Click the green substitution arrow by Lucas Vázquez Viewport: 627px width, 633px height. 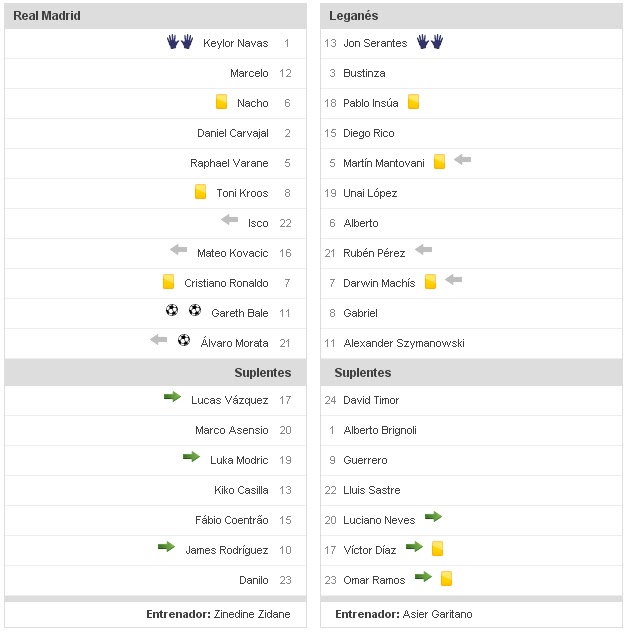coord(172,398)
